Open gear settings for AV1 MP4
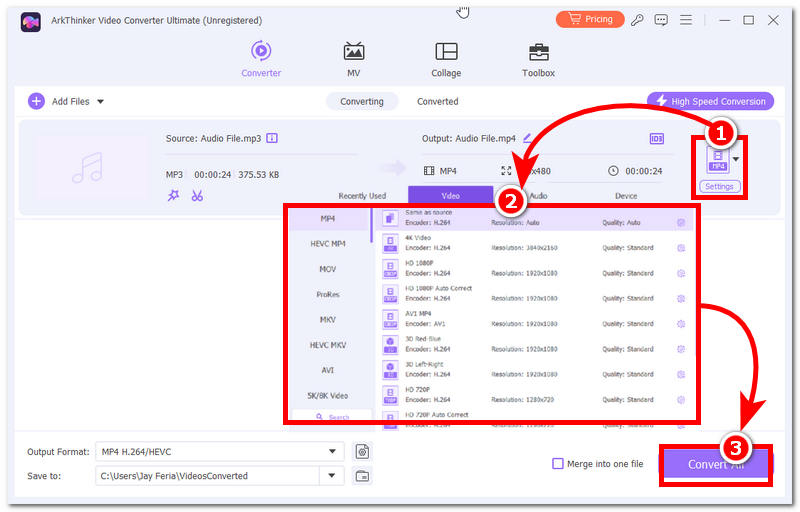 (681, 324)
